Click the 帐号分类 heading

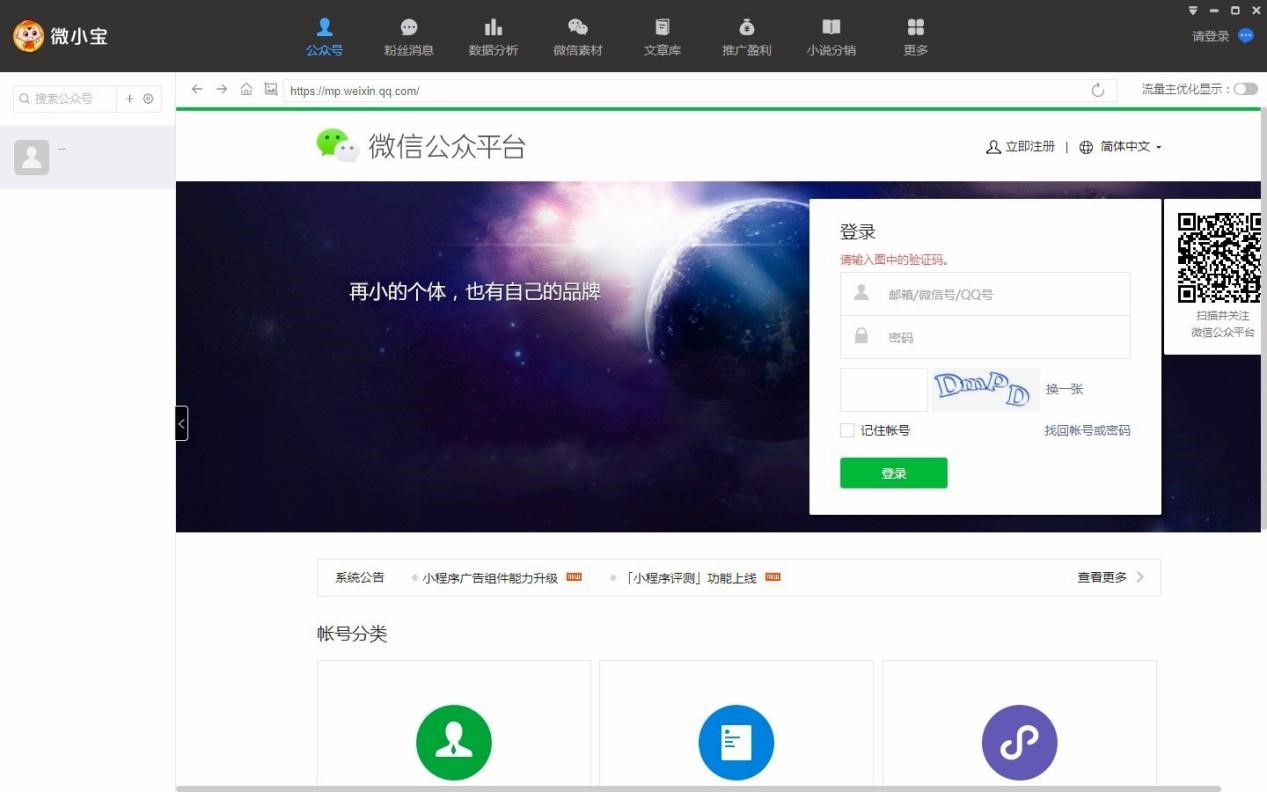coord(352,634)
